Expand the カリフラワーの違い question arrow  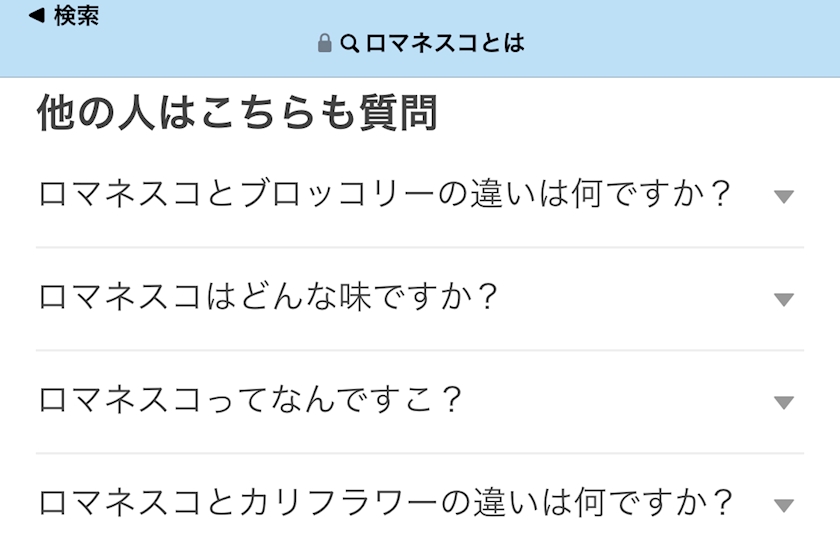[784, 505]
